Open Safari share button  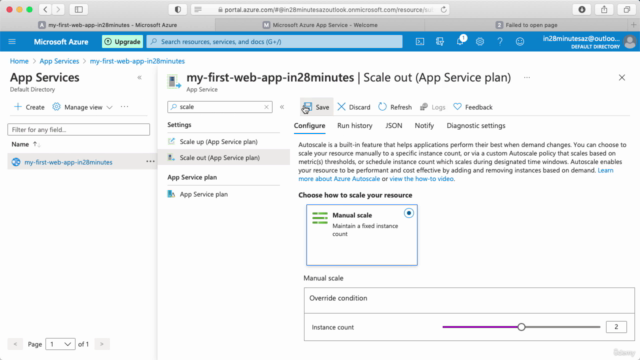coord(604,9)
